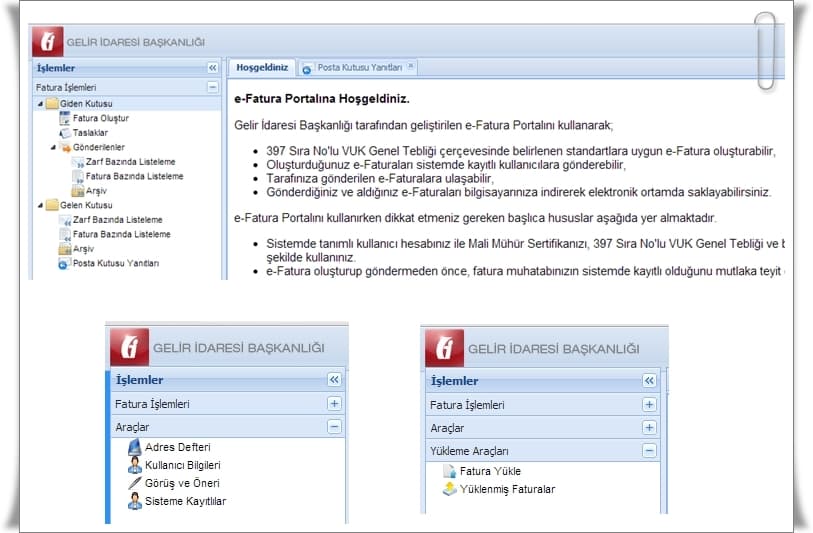Expand Fatura İşlemleri in the Yükleme Araçları panel
The width and height of the screenshot is (813, 533).
[x=649, y=404]
